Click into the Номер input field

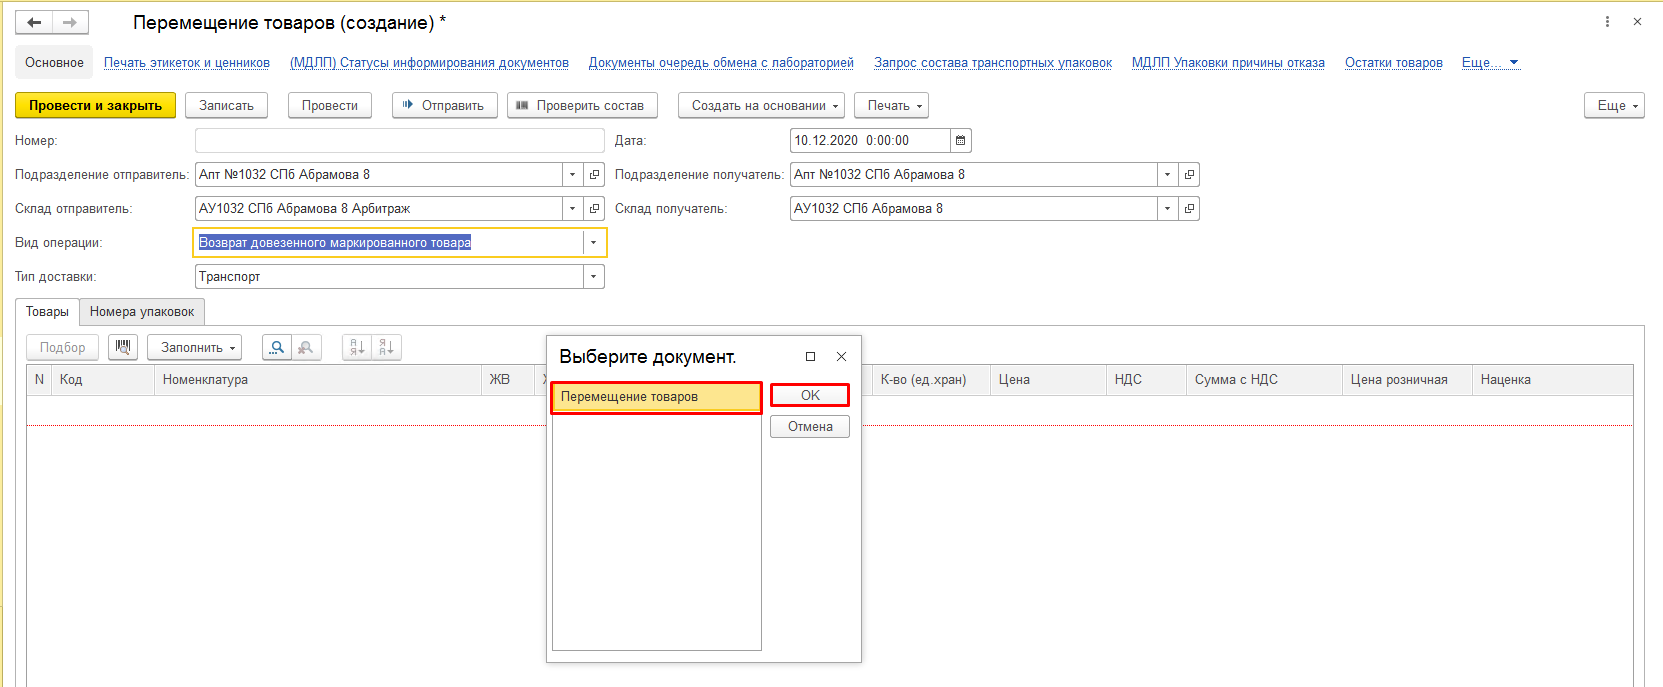coord(400,141)
